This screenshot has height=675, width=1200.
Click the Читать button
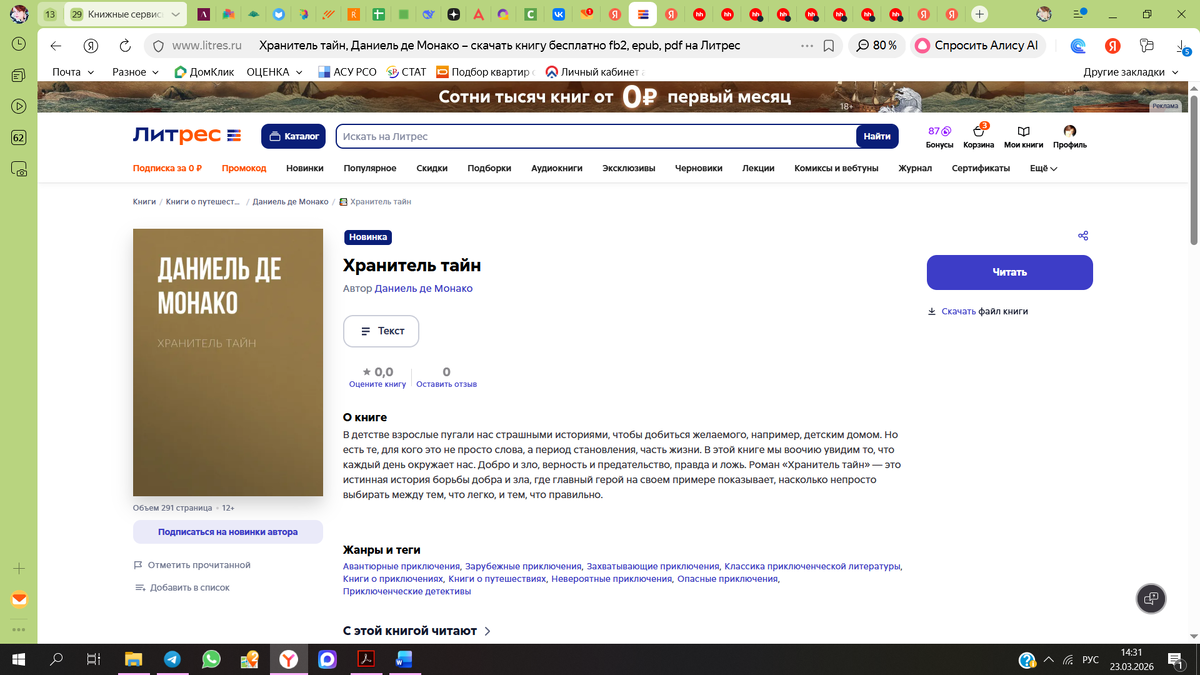(1010, 272)
